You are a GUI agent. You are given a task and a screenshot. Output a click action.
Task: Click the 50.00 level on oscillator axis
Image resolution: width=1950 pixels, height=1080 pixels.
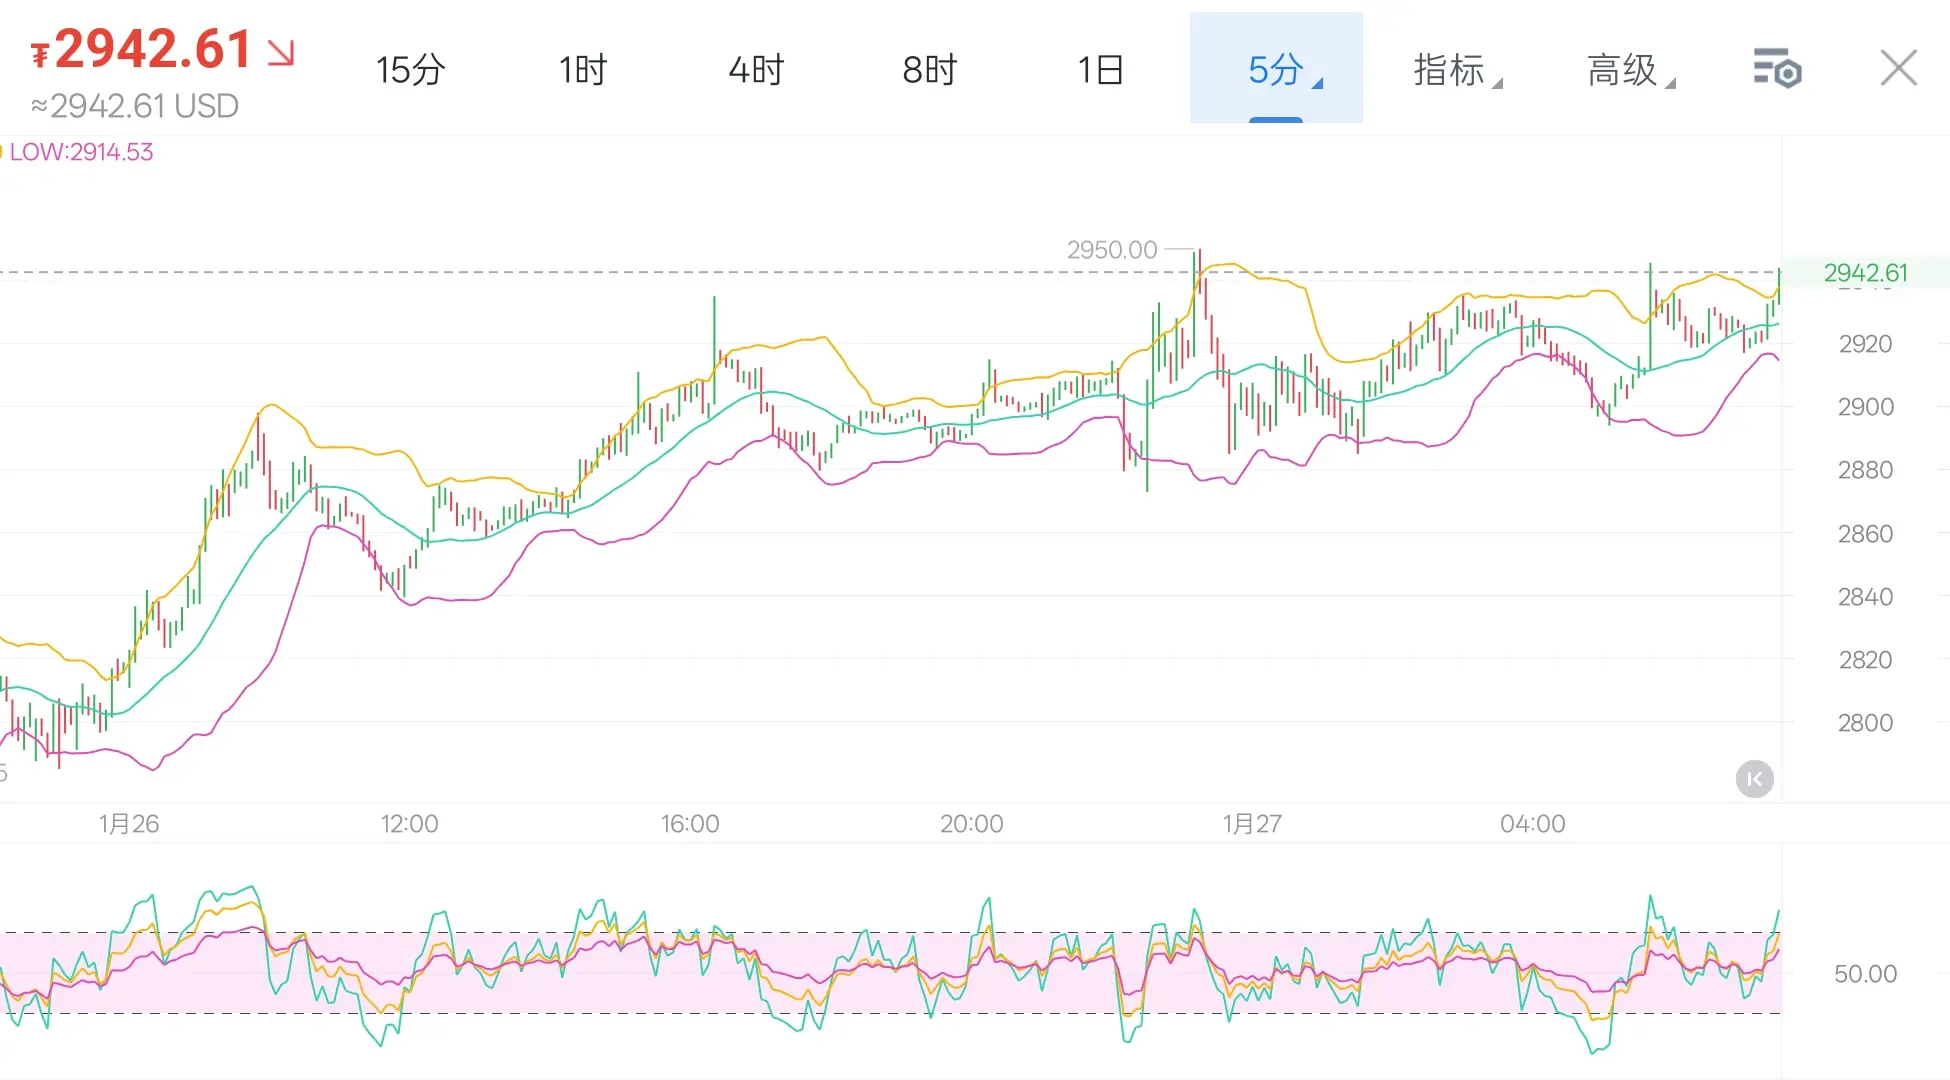(1864, 973)
